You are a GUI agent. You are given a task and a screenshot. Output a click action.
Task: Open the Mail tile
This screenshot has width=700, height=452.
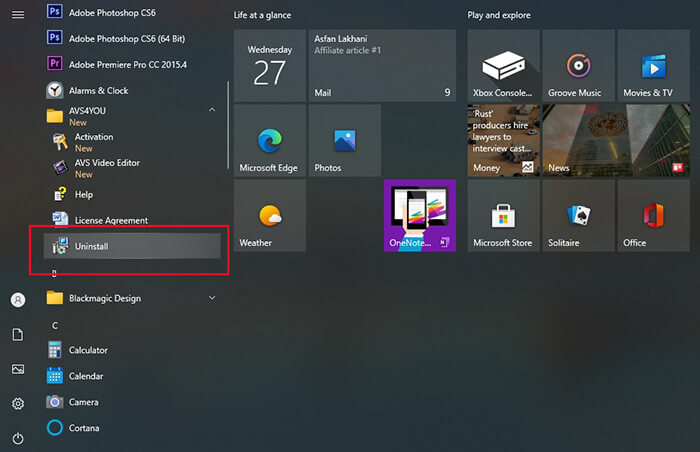click(382, 66)
